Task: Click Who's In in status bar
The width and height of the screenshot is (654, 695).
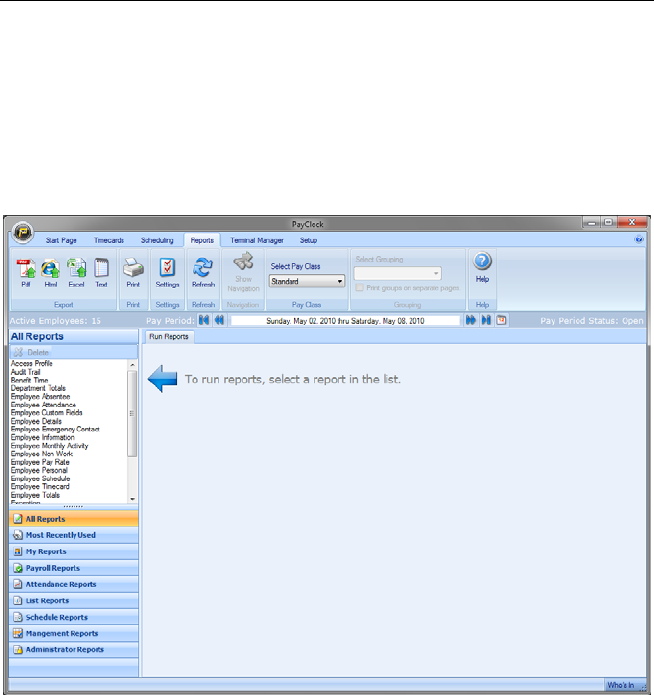Action: (621, 685)
